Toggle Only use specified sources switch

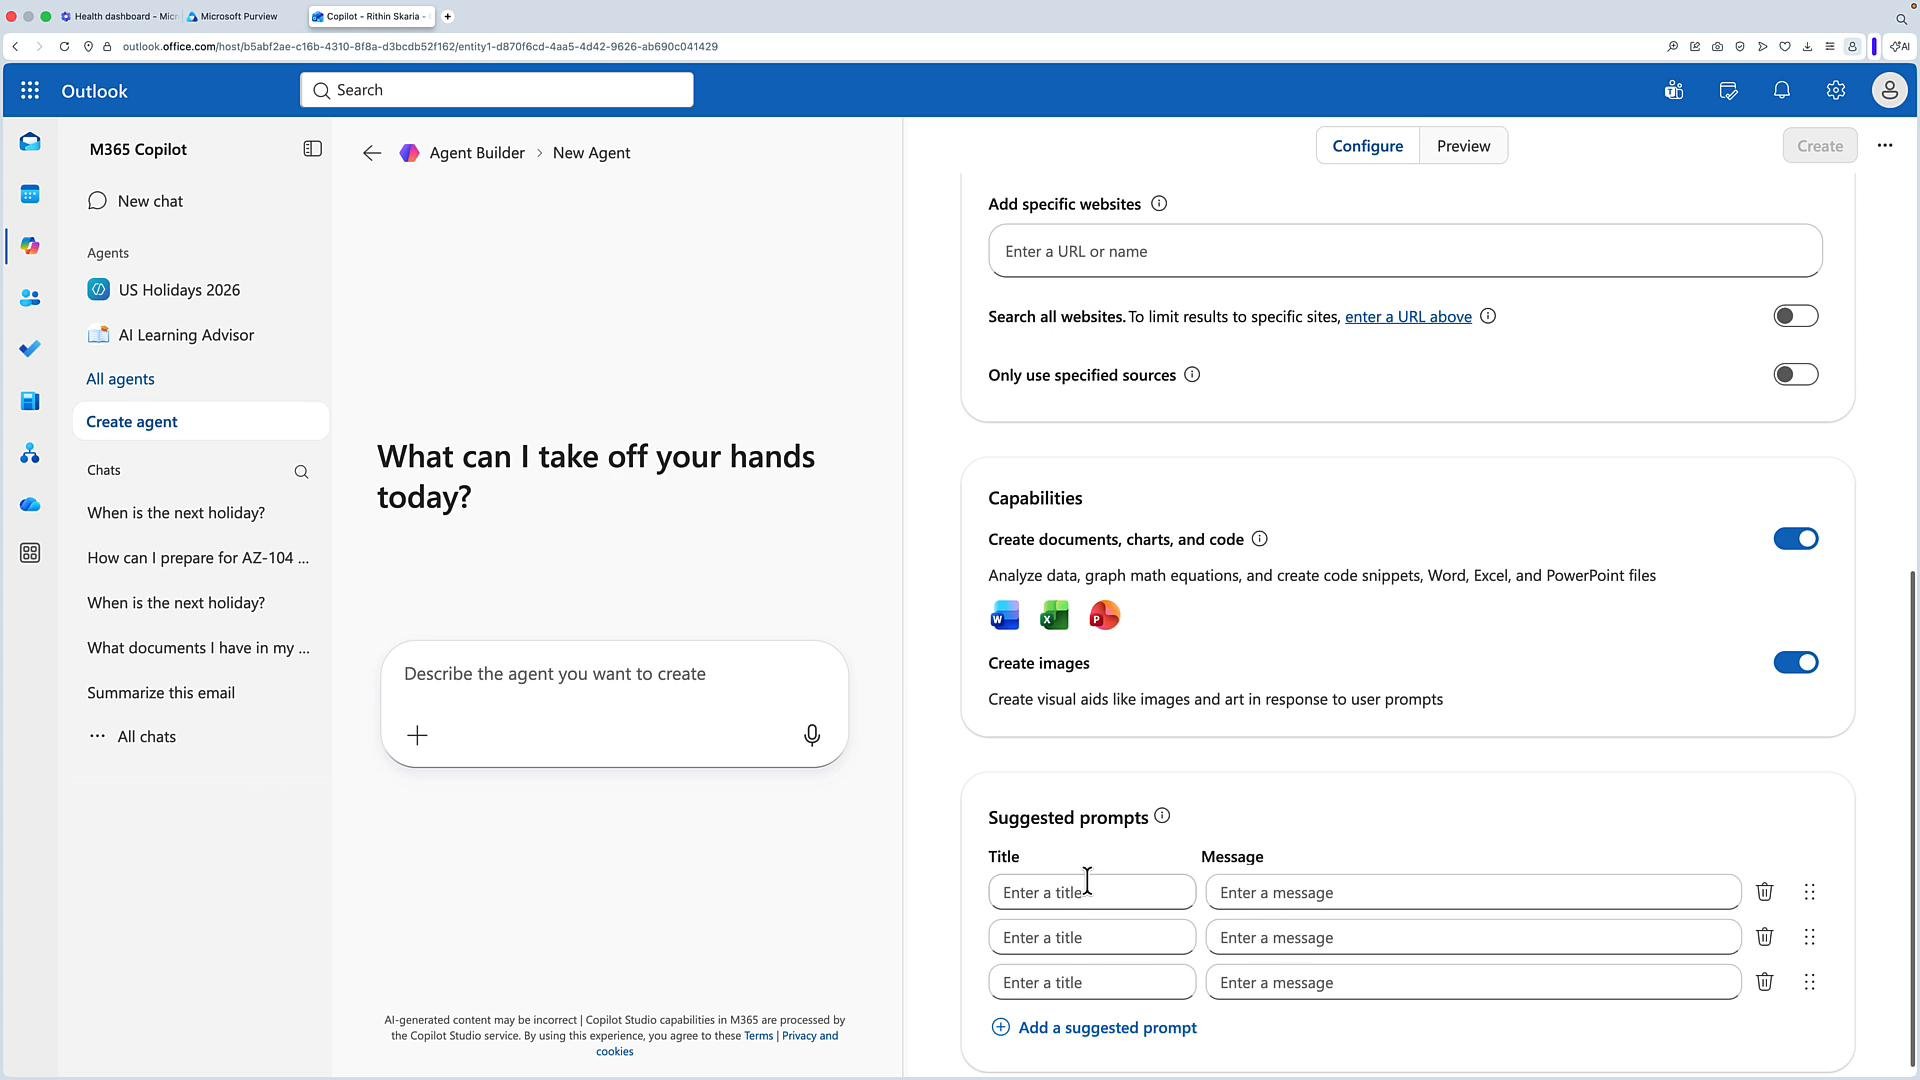[1796, 375]
